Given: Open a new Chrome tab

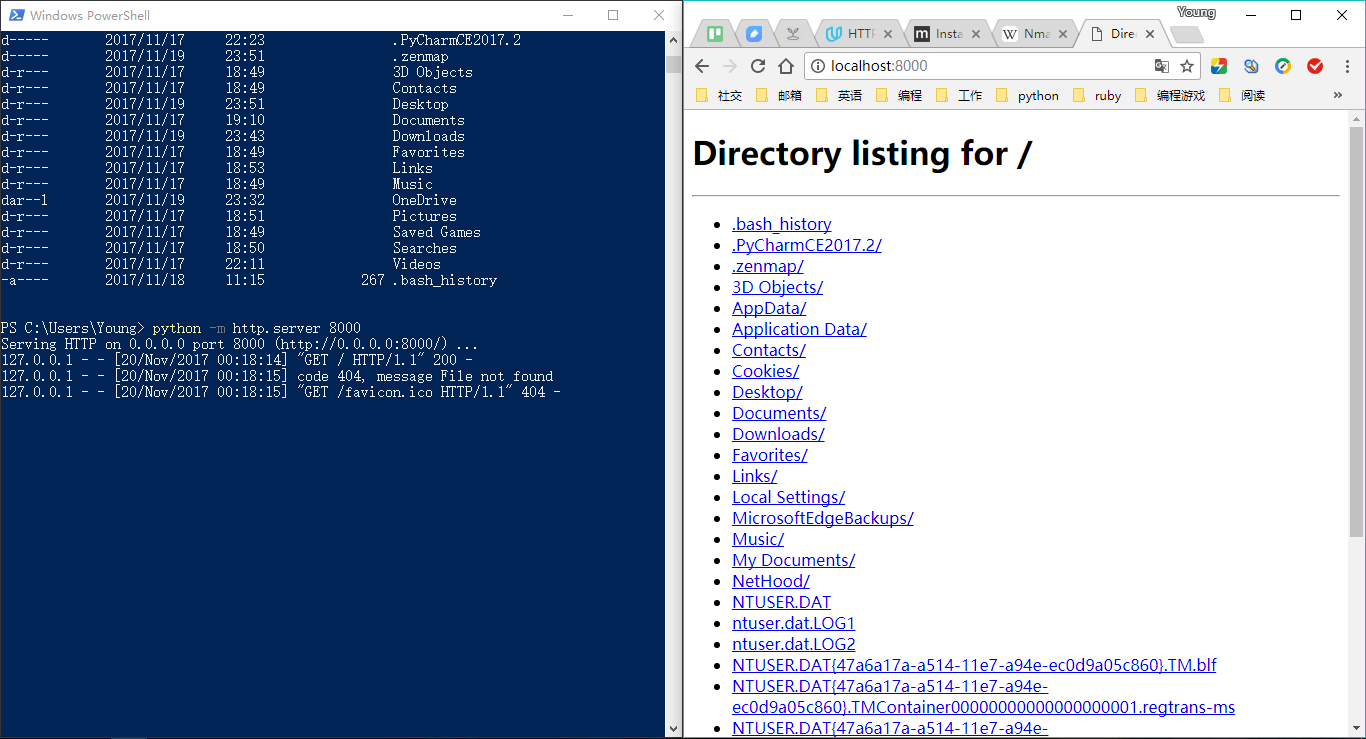Looking at the screenshot, I should coord(1186,35).
